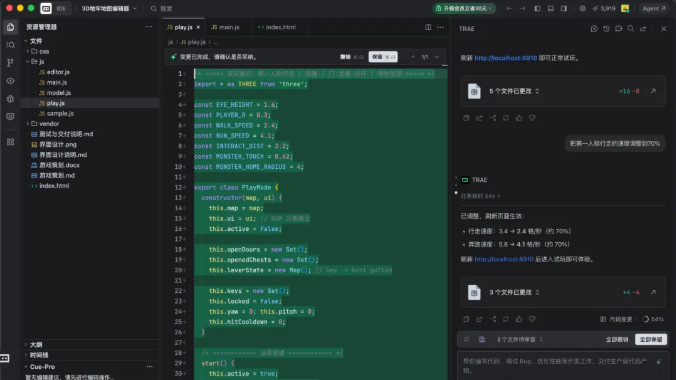Screen dimensions: 676x380
Task: Expand the 3 个文件已更改 list
Action: (x=514, y=292)
